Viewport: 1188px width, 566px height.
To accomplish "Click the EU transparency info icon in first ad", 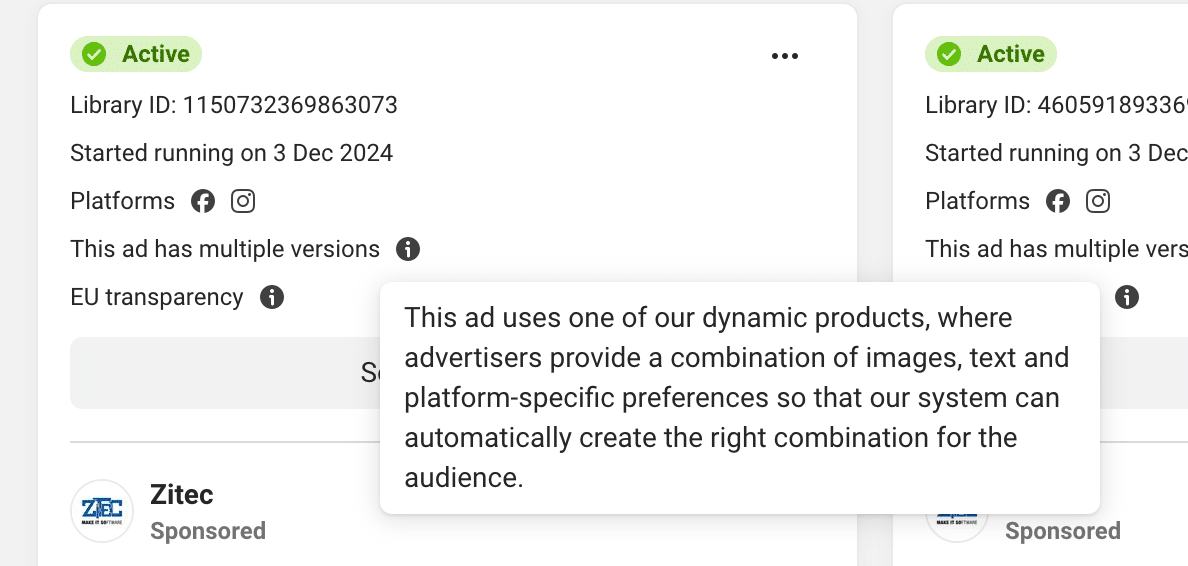I will click(272, 297).
